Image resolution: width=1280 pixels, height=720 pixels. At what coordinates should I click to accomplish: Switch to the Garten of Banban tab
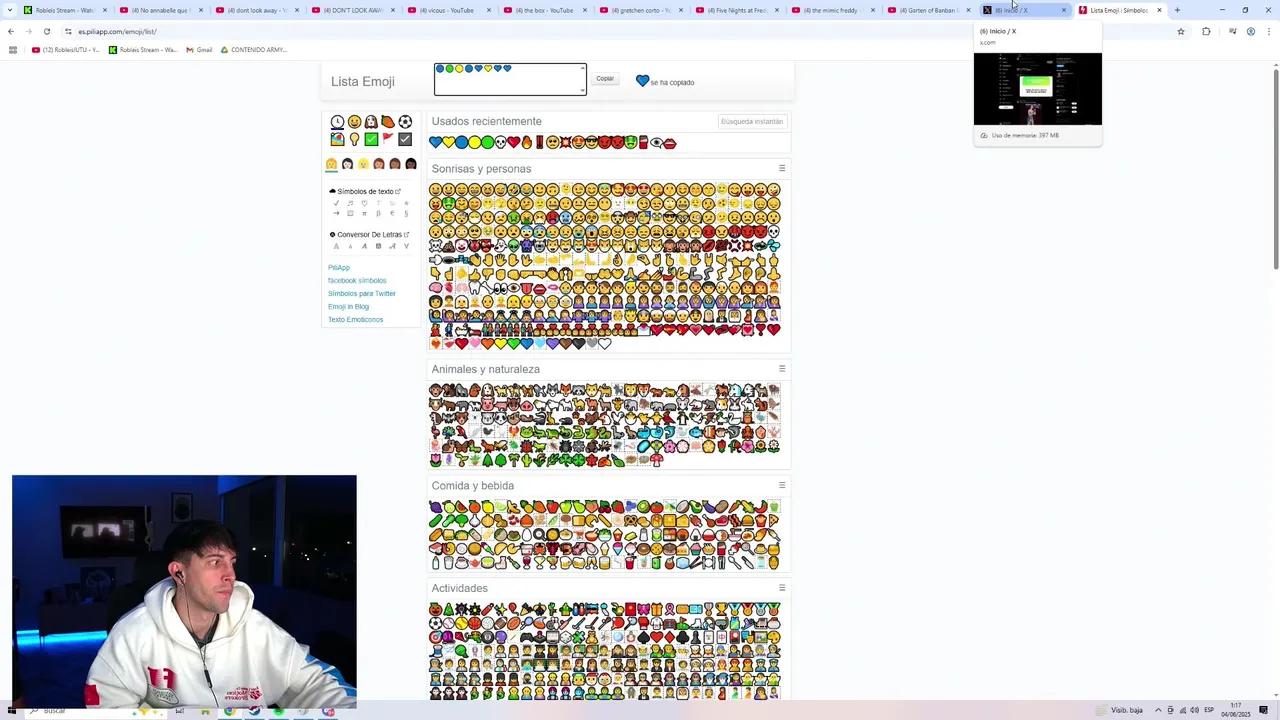coord(928,10)
